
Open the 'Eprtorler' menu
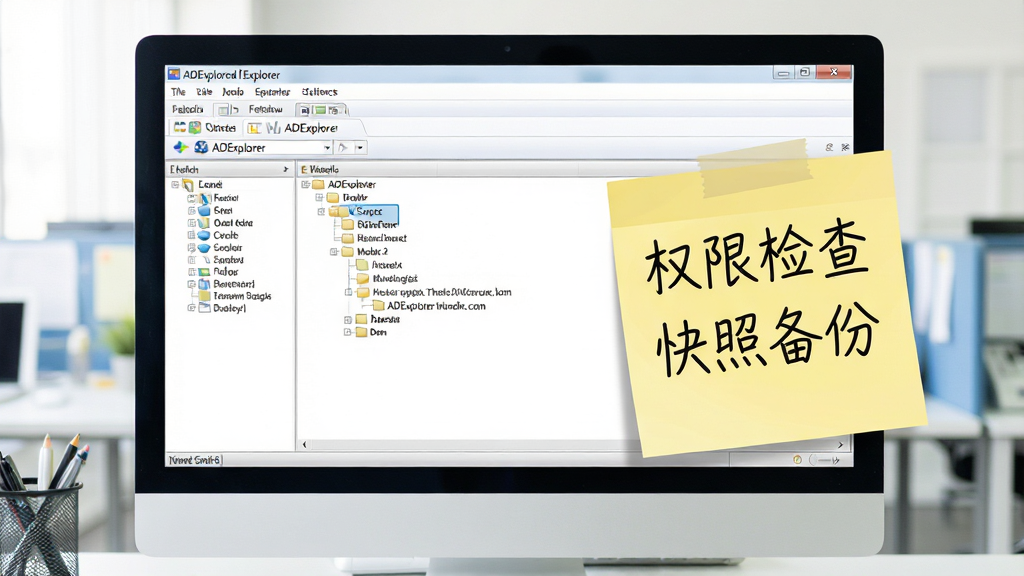272,92
